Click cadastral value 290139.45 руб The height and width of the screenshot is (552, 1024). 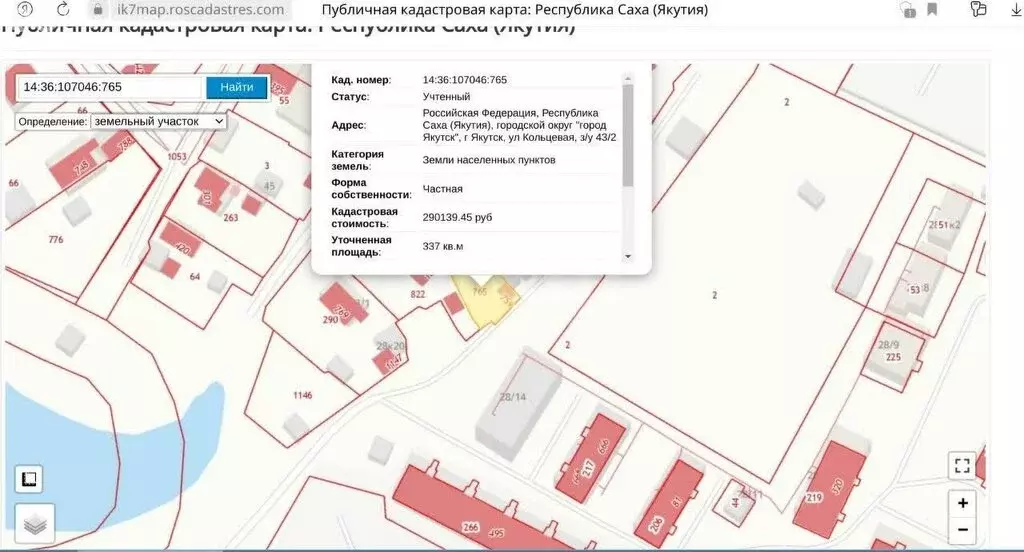coord(457,218)
